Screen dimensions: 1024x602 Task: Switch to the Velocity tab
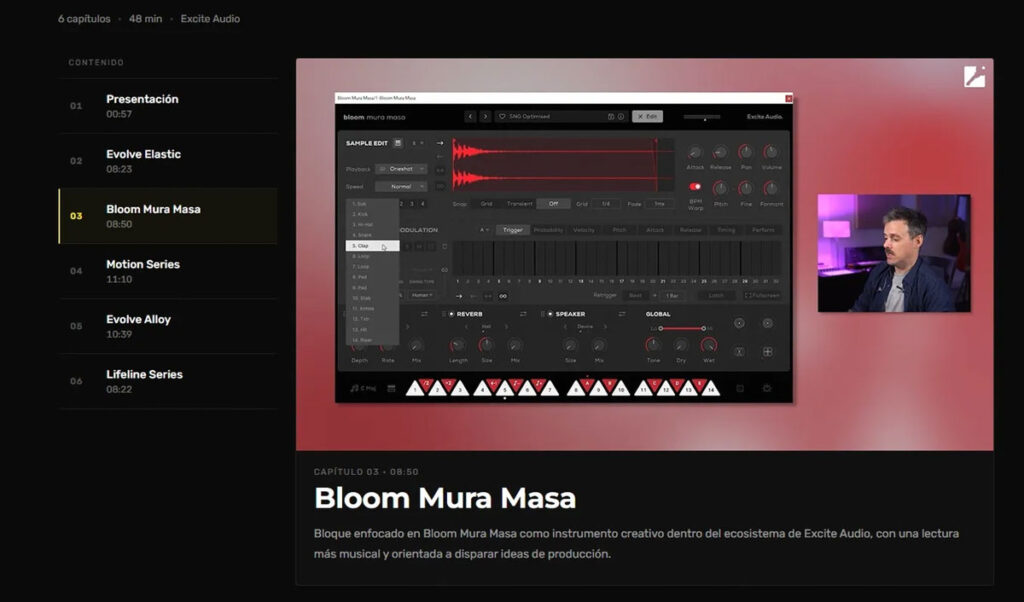584,230
